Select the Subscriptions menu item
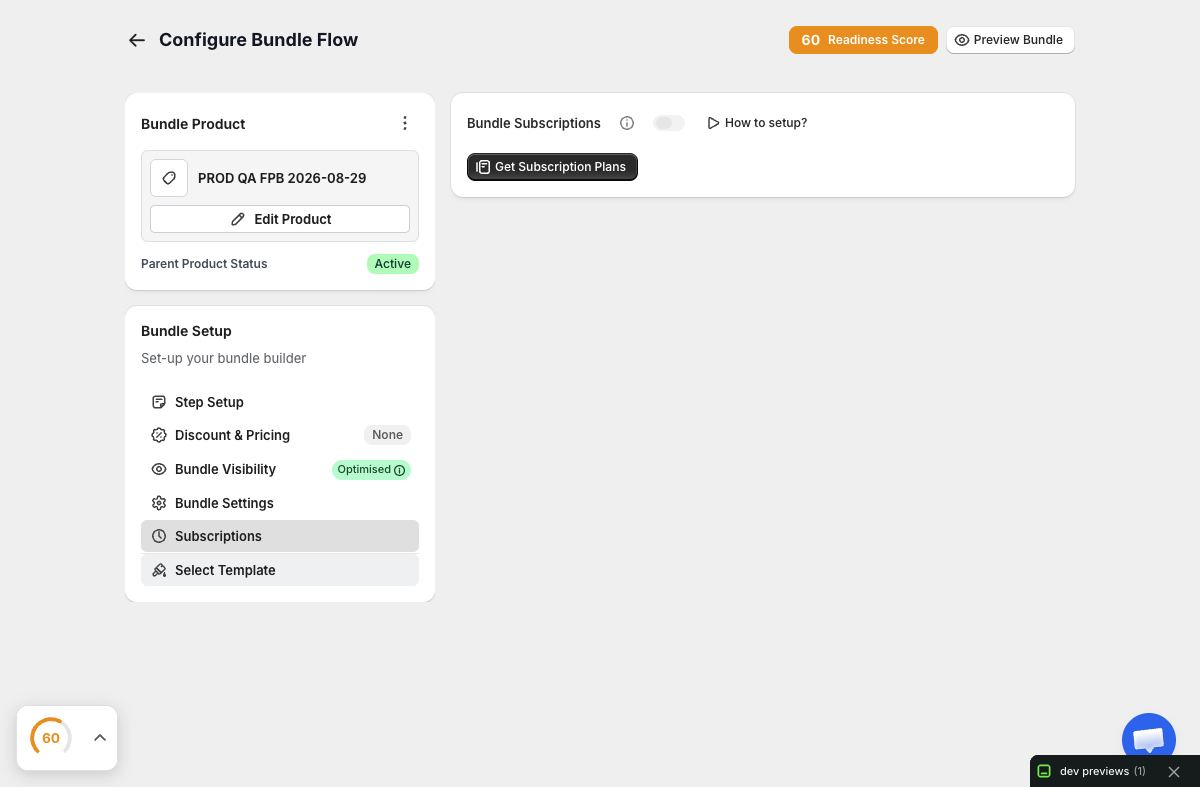This screenshot has height=787, width=1200. (280, 536)
